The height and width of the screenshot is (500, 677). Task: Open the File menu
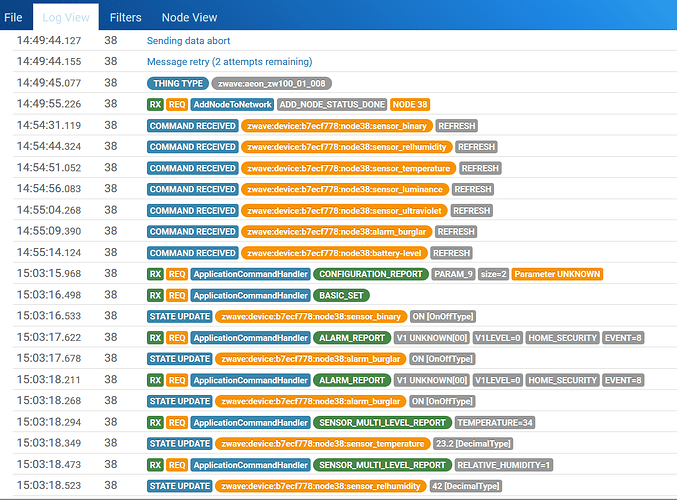coord(13,17)
